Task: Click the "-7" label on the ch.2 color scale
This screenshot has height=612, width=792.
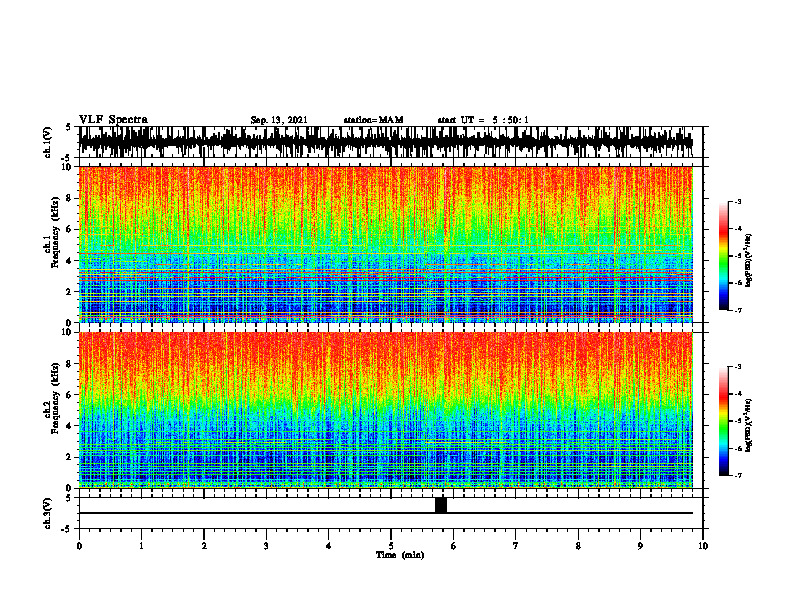Action: (x=738, y=476)
